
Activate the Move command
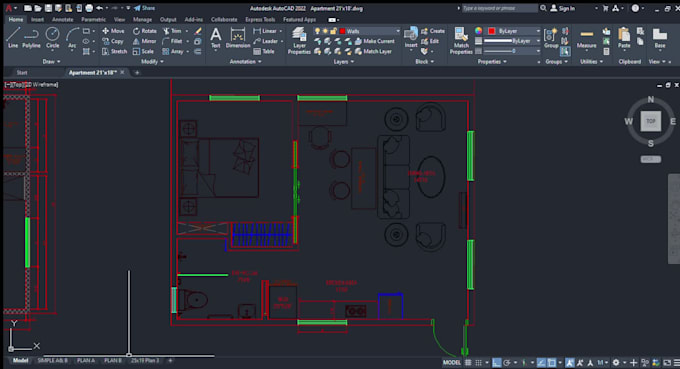tap(113, 31)
